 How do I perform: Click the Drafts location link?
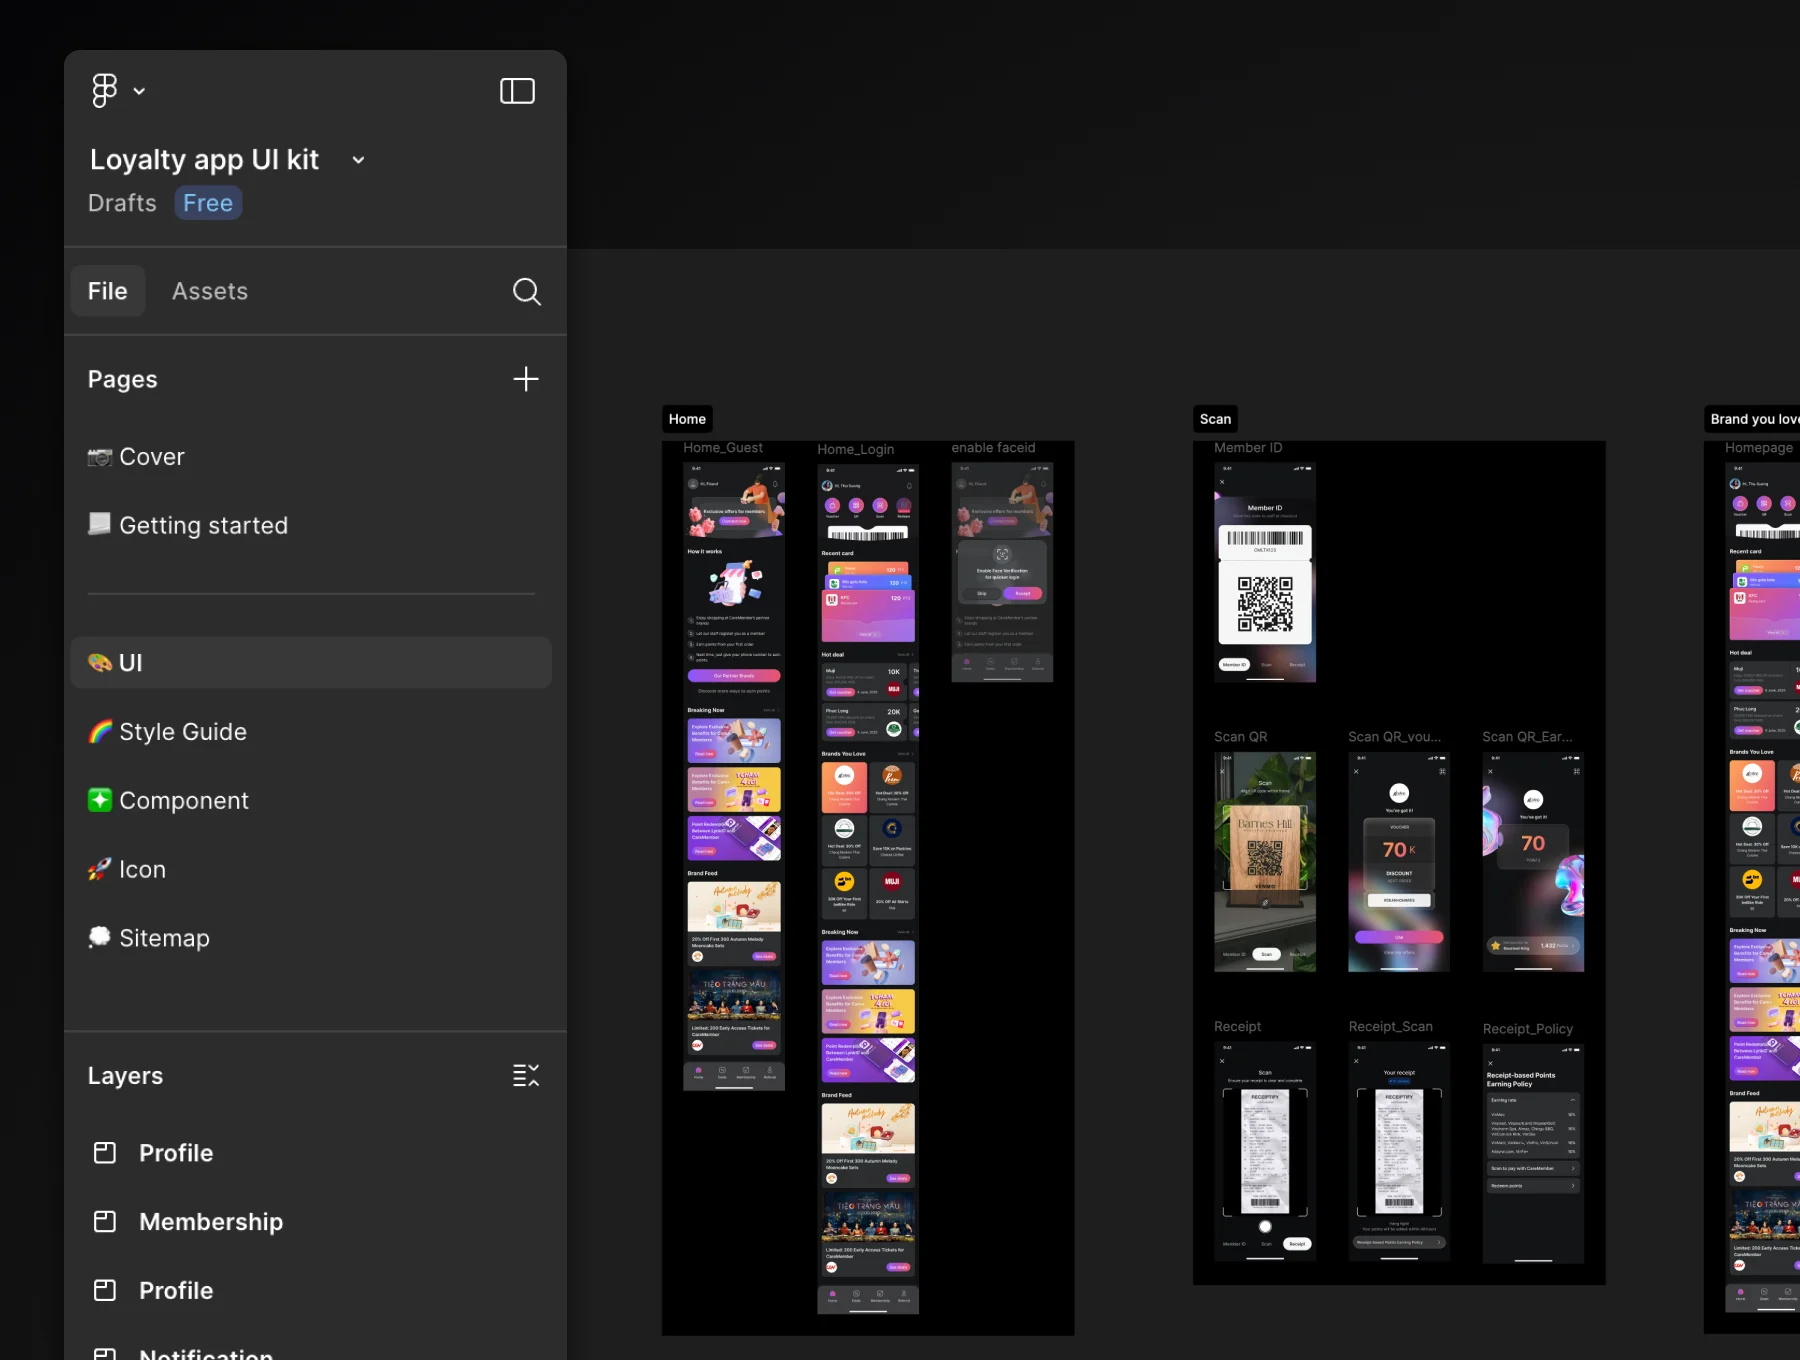(122, 203)
